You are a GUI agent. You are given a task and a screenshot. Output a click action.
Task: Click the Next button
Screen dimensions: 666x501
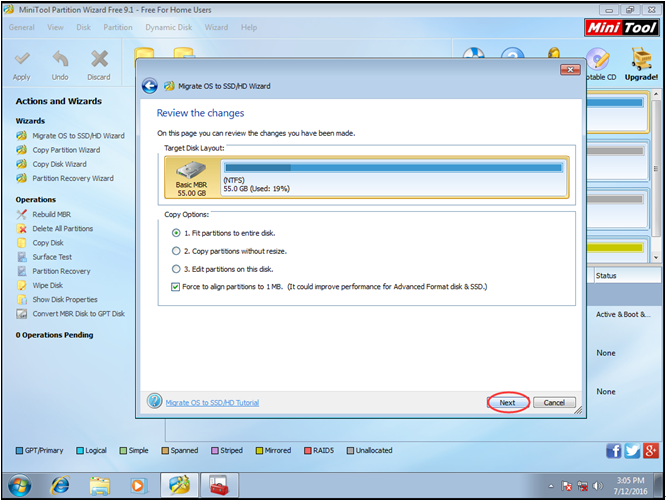click(x=508, y=402)
